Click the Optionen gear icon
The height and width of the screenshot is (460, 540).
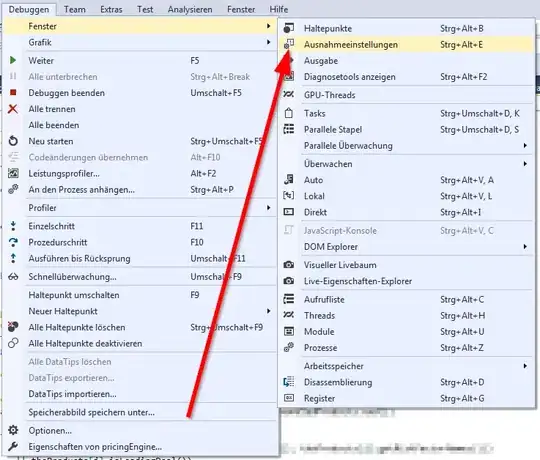pos(13,430)
